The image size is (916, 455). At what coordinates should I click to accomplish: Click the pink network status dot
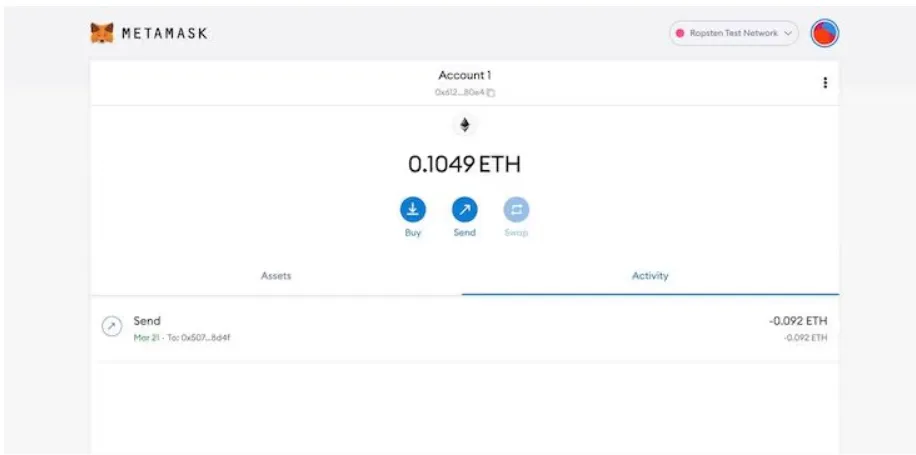click(680, 33)
